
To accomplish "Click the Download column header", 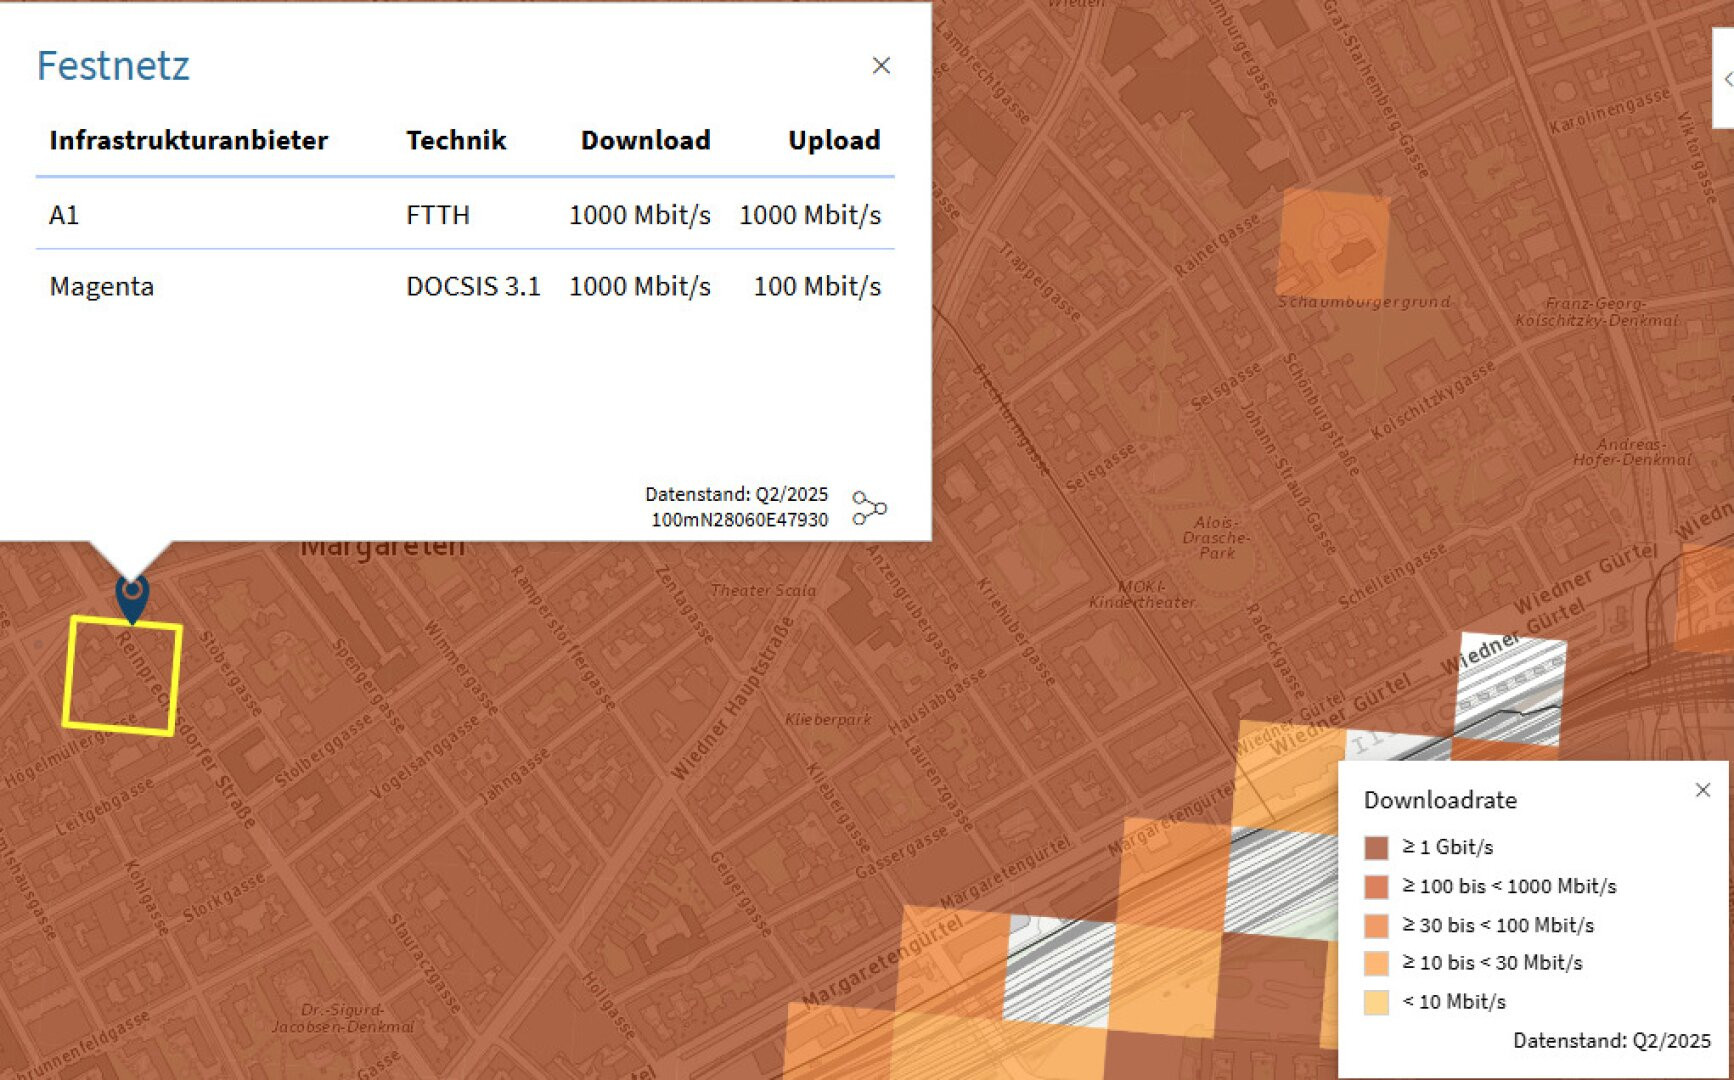I will coord(646,140).
